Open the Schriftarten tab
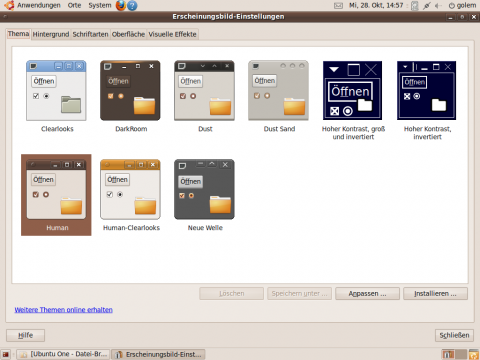 point(90,34)
